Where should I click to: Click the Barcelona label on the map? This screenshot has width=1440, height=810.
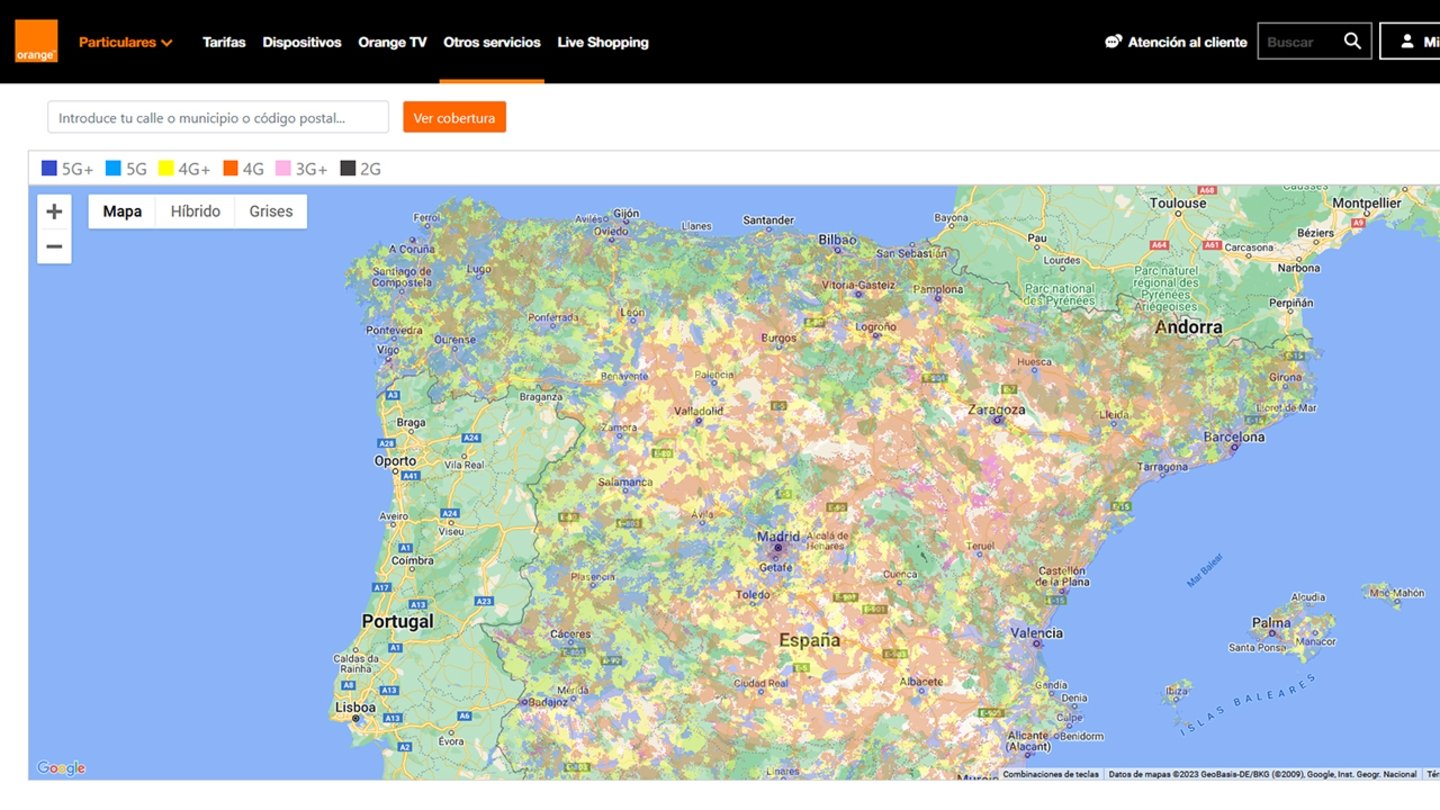pos(1234,437)
